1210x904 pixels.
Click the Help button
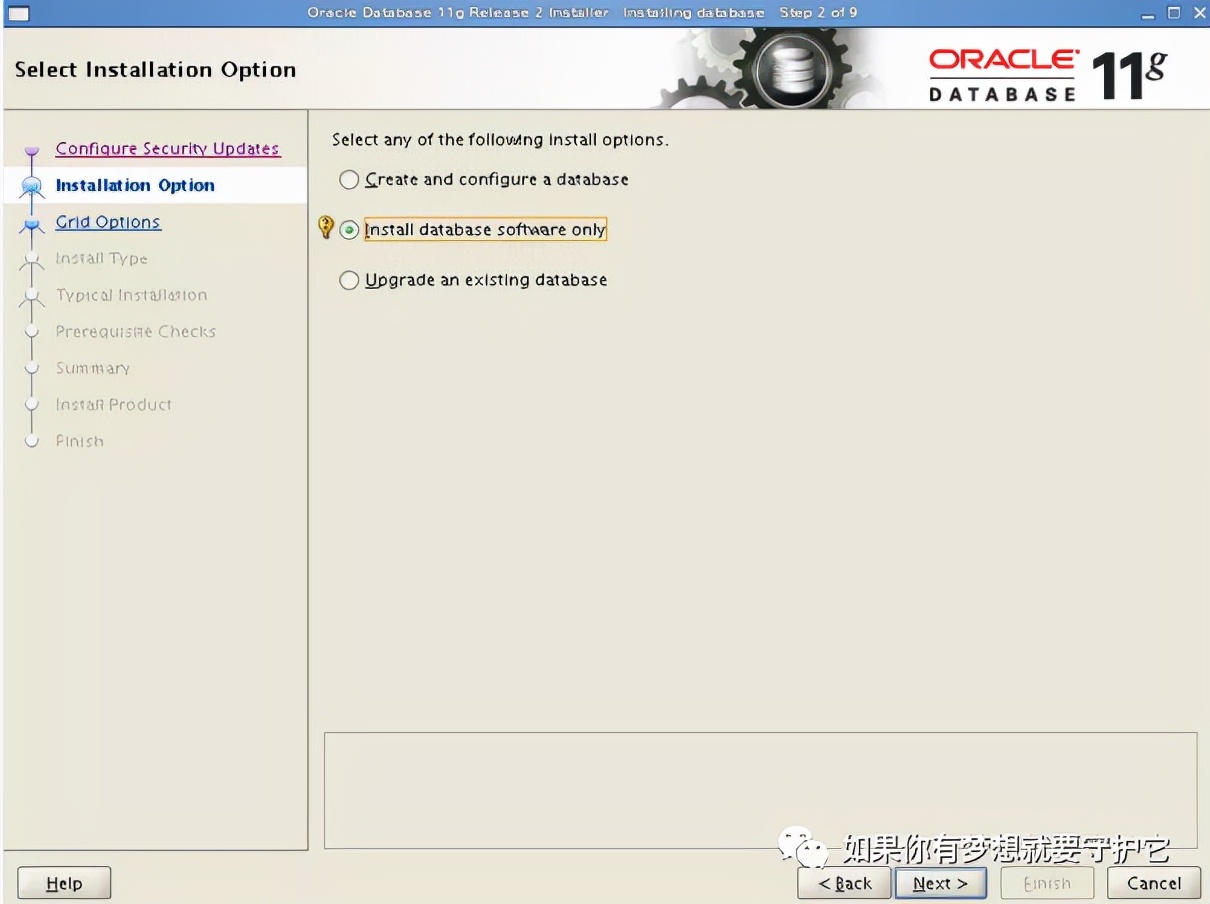64,883
